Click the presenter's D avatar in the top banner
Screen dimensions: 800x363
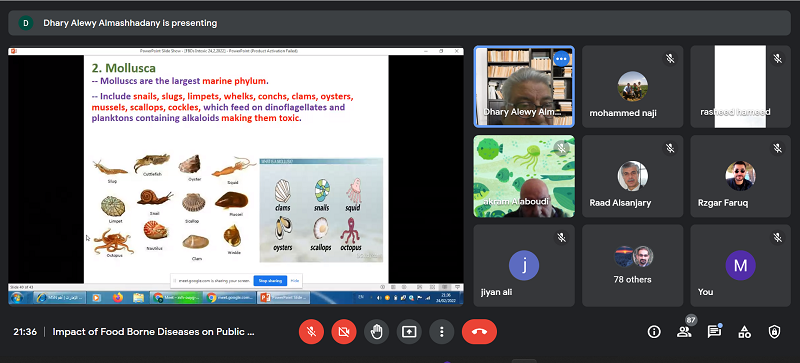click(x=26, y=23)
